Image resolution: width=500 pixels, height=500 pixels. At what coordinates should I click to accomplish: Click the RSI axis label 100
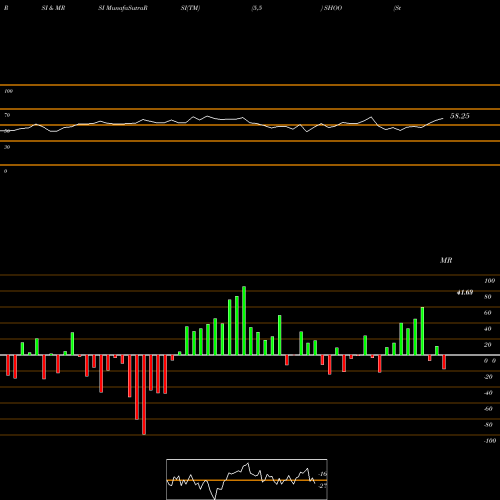coord(9,91)
